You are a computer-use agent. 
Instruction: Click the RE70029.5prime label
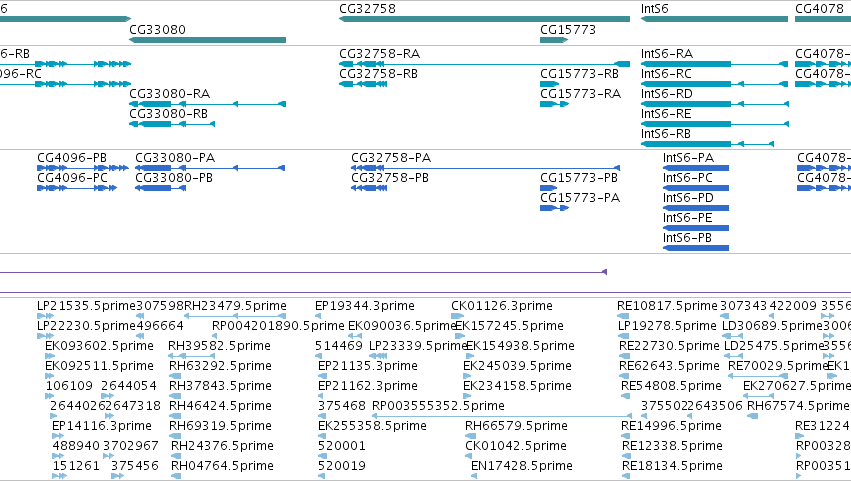[778, 366]
